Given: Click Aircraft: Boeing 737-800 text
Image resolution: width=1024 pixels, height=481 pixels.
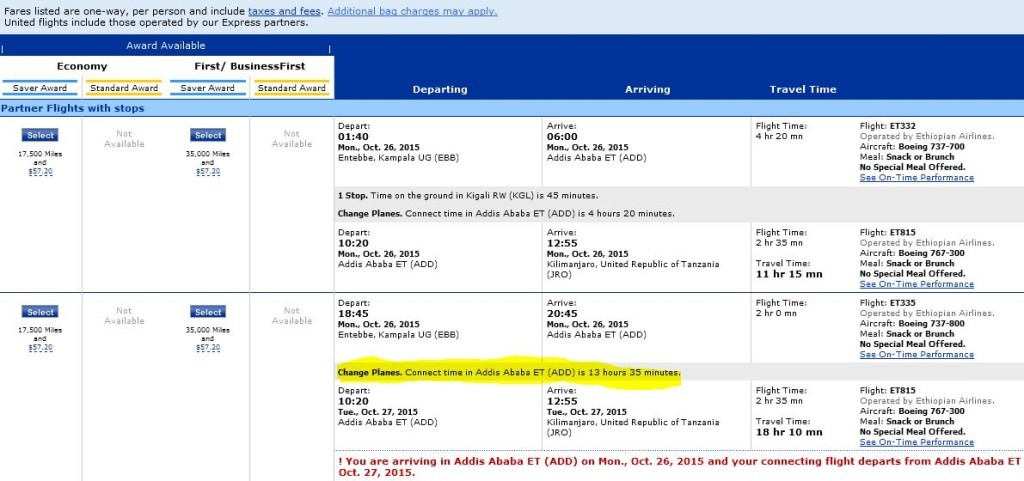Looking at the screenshot, I should pyautogui.click(x=912, y=324).
